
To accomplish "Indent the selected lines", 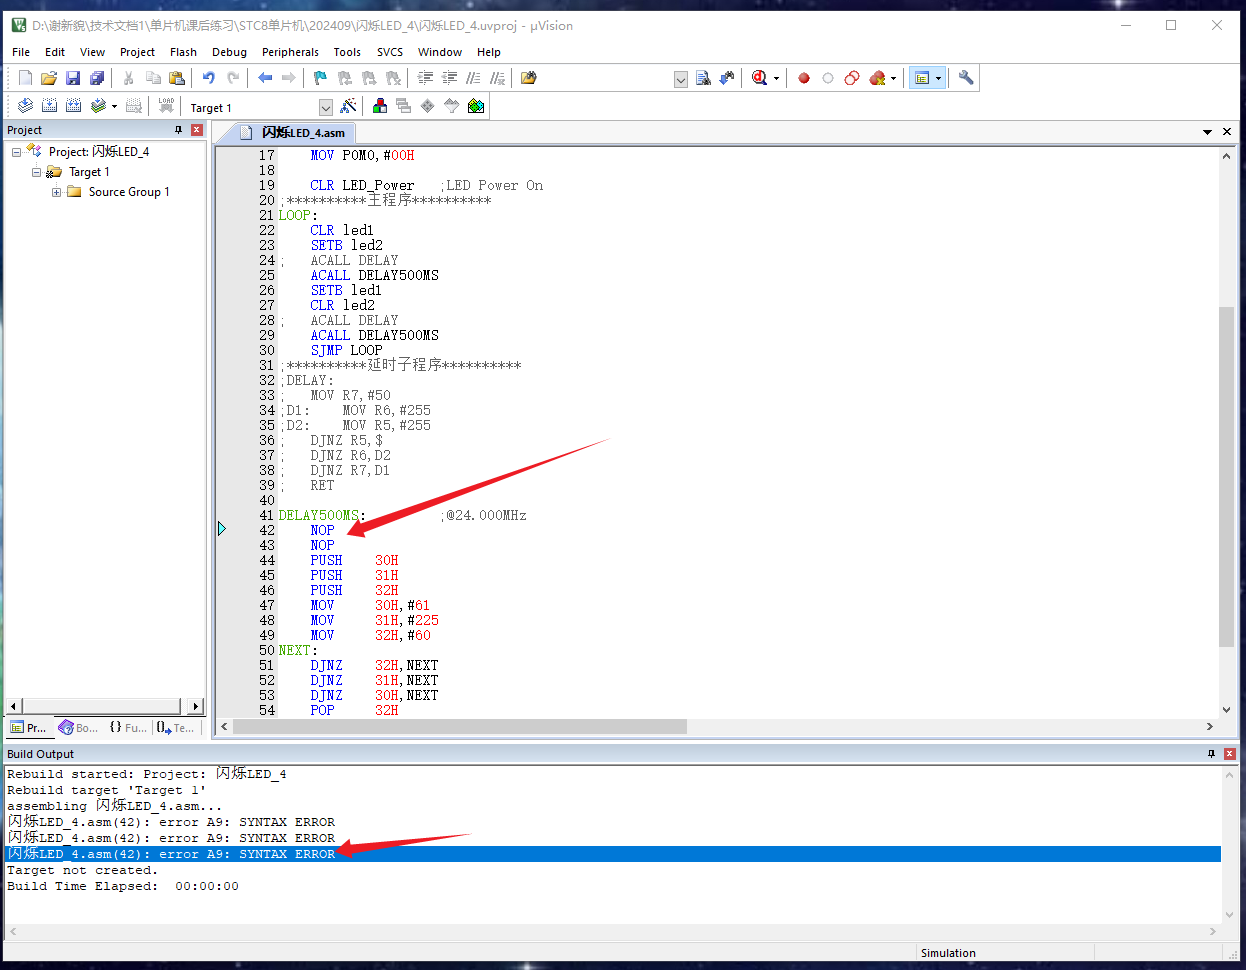I will (x=425, y=78).
